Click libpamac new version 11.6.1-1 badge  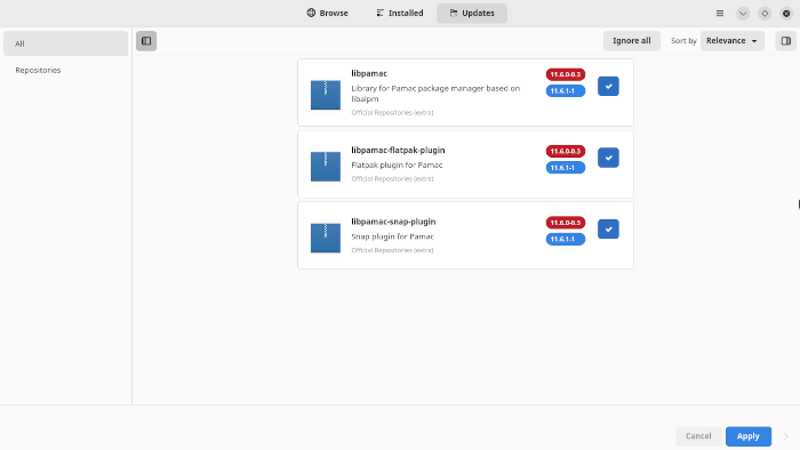[565, 91]
